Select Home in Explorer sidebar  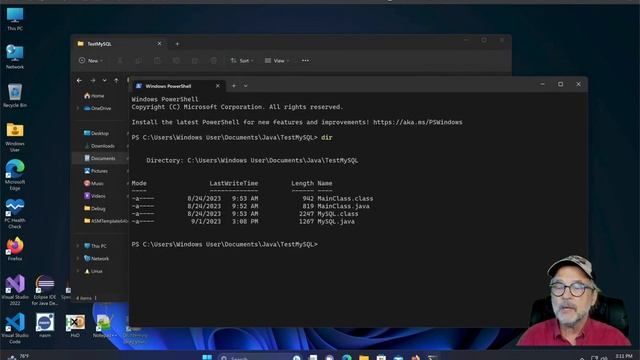tap(94, 96)
